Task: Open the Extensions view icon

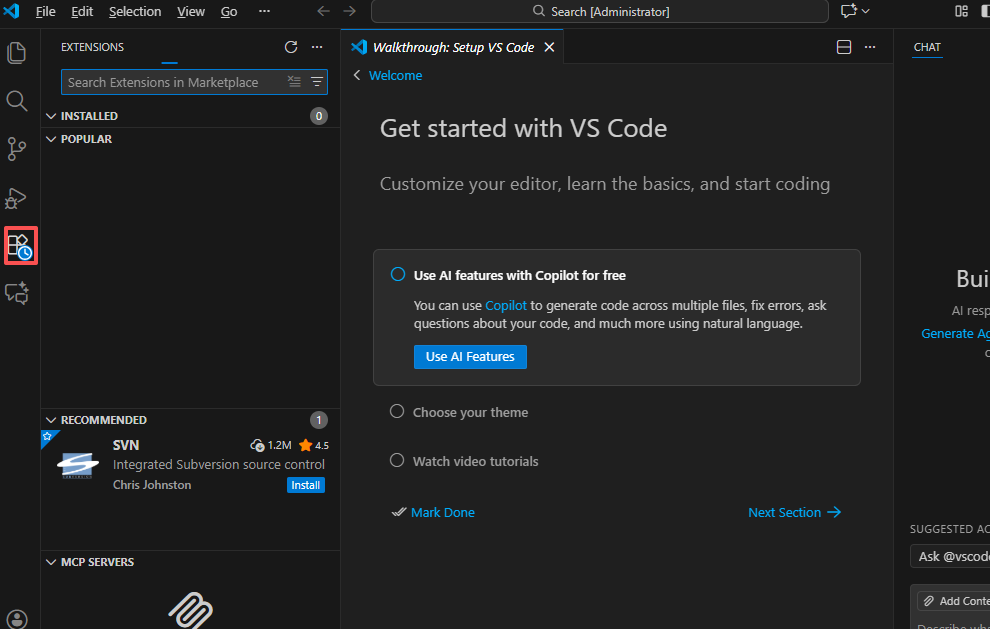Action: (x=20, y=246)
